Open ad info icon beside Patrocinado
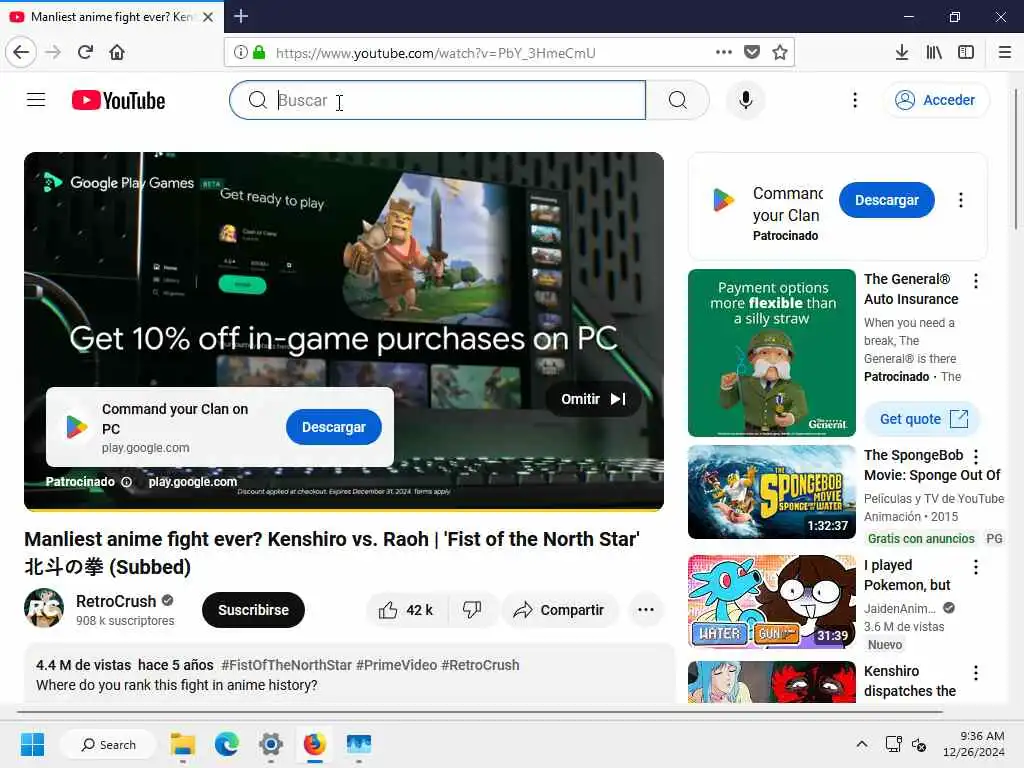Screen dimensions: 1024x768 pyautogui.click(x=127, y=482)
